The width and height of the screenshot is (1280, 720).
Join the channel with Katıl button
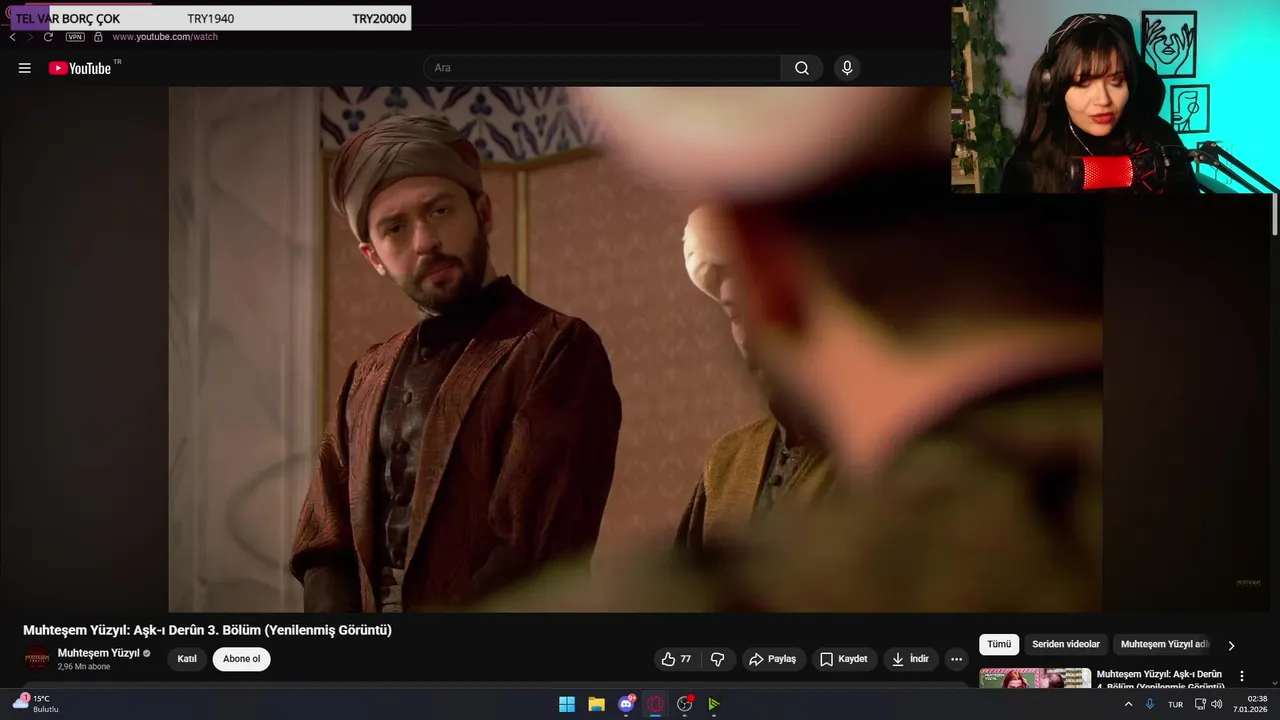187,659
